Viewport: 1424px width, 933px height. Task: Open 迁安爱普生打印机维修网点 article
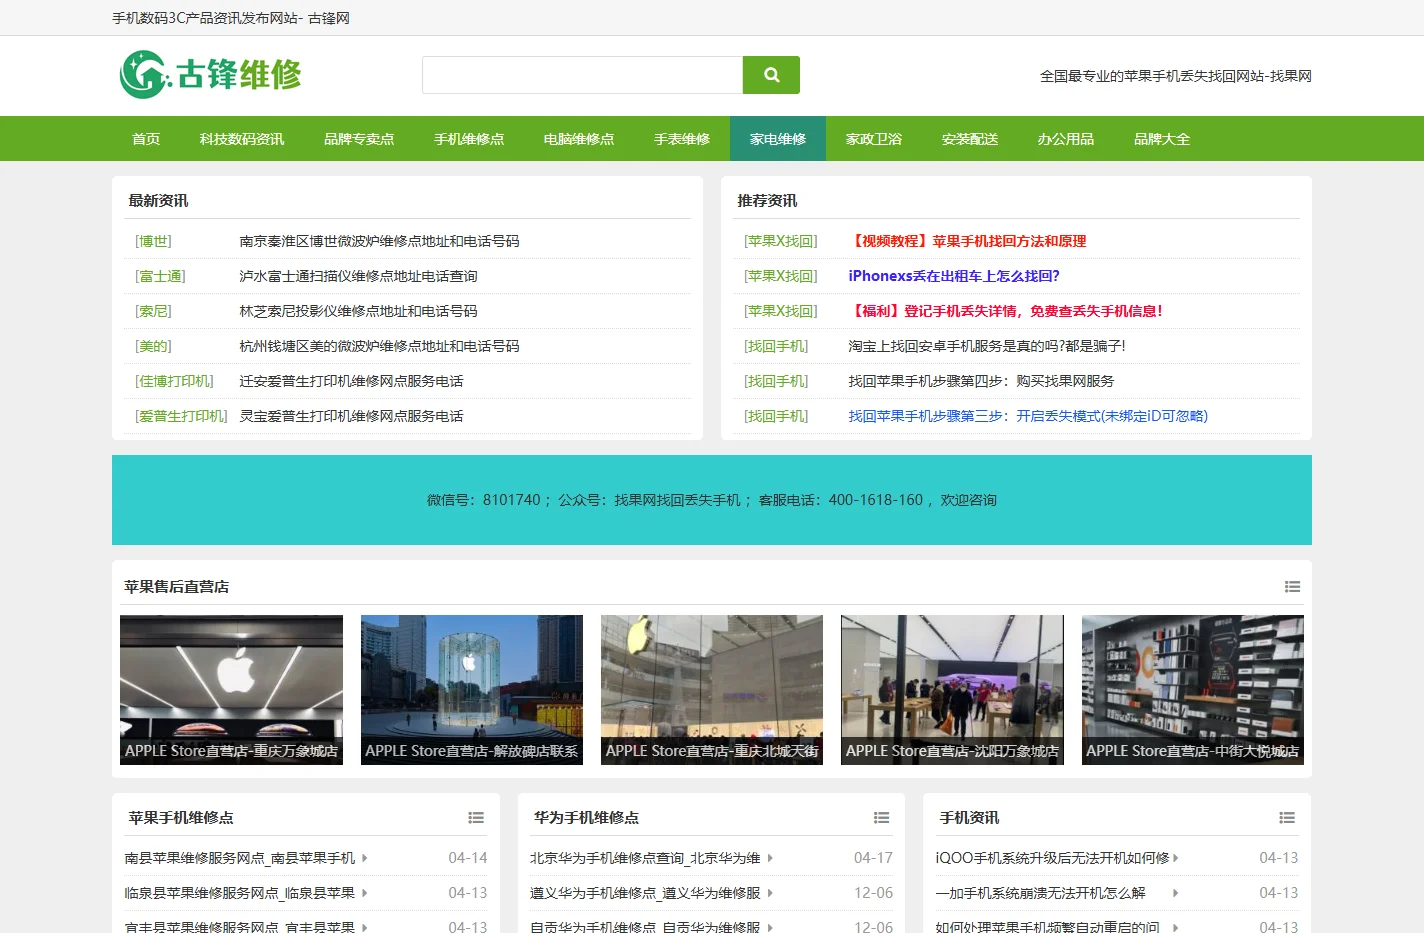pos(352,381)
